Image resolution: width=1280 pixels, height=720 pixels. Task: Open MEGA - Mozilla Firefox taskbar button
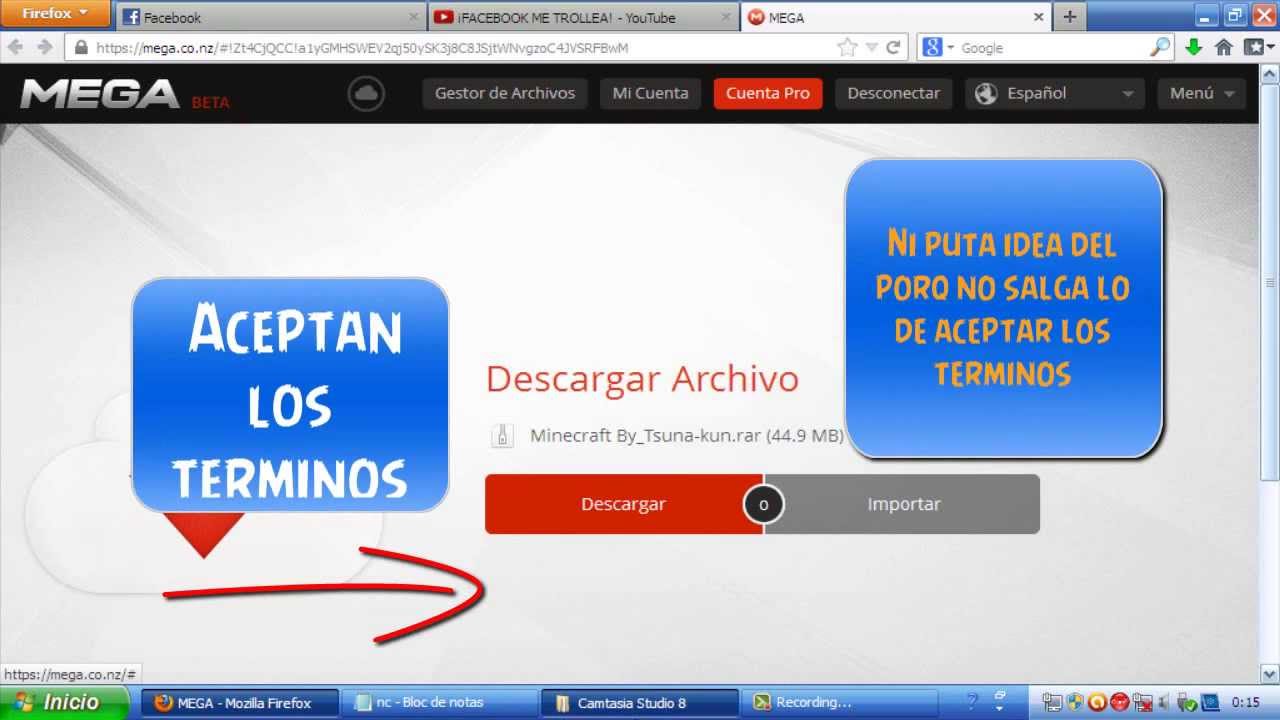[240, 702]
